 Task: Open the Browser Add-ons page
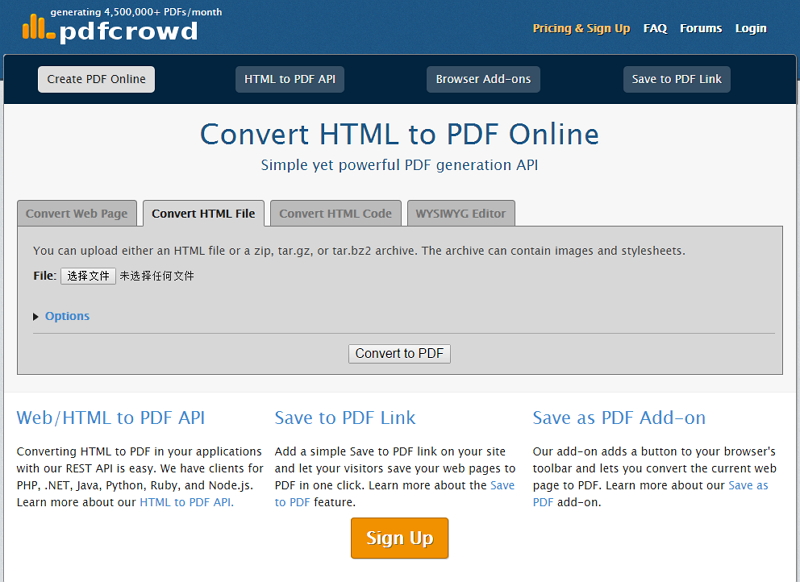pyautogui.click(x=483, y=78)
